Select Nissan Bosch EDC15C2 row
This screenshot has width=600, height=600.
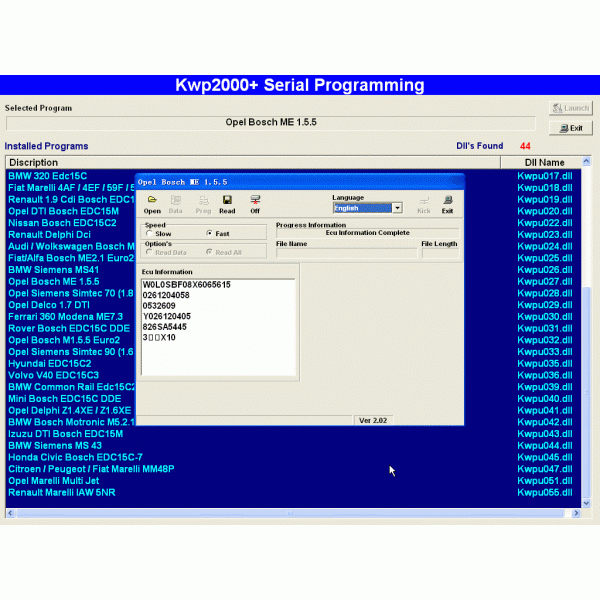[62, 223]
